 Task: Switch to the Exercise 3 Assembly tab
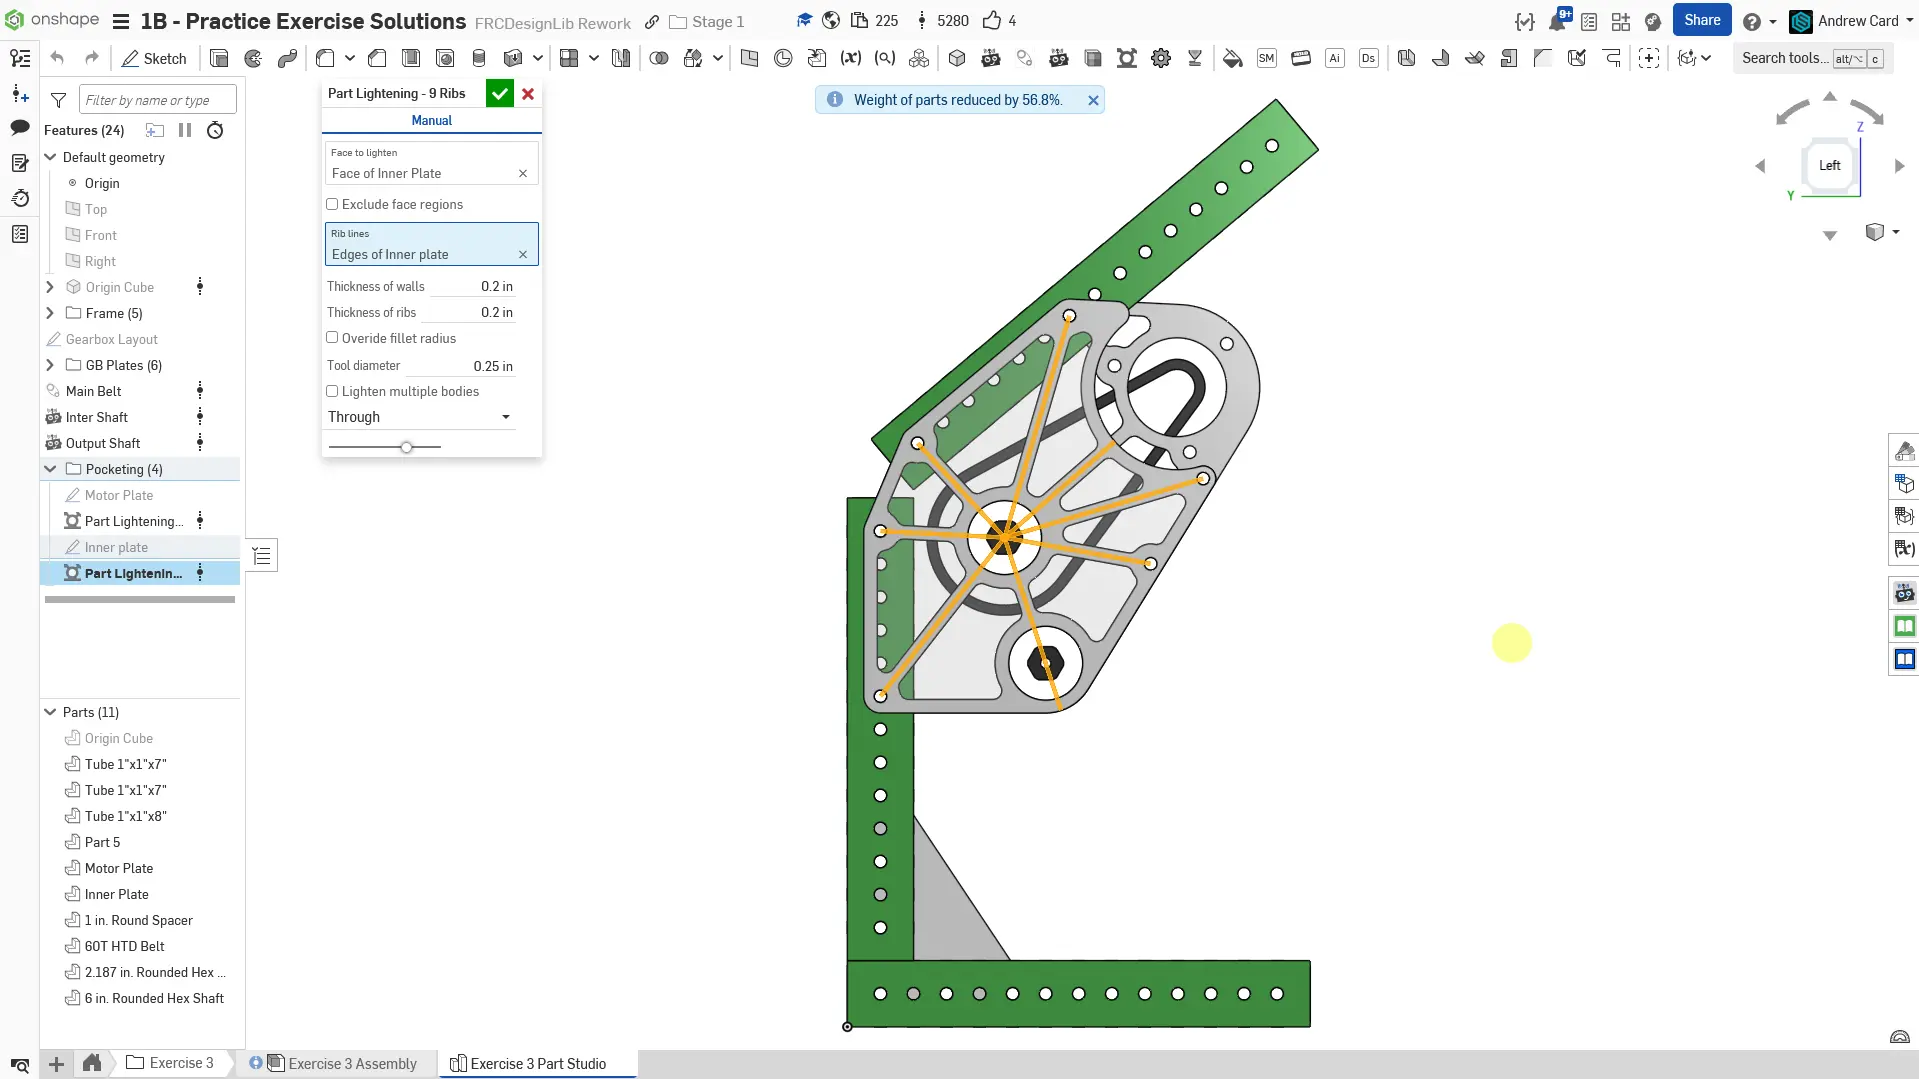click(352, 1063)
